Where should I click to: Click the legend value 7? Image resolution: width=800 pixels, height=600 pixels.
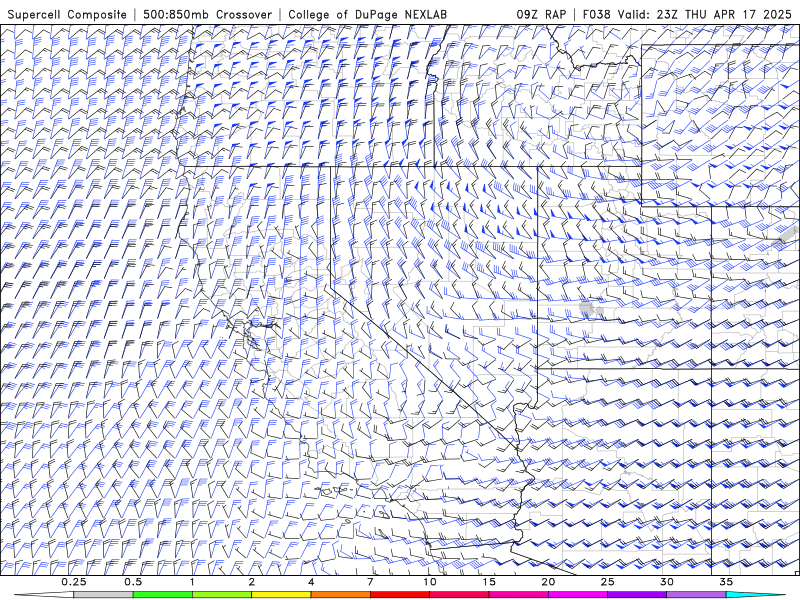(370, 582)
